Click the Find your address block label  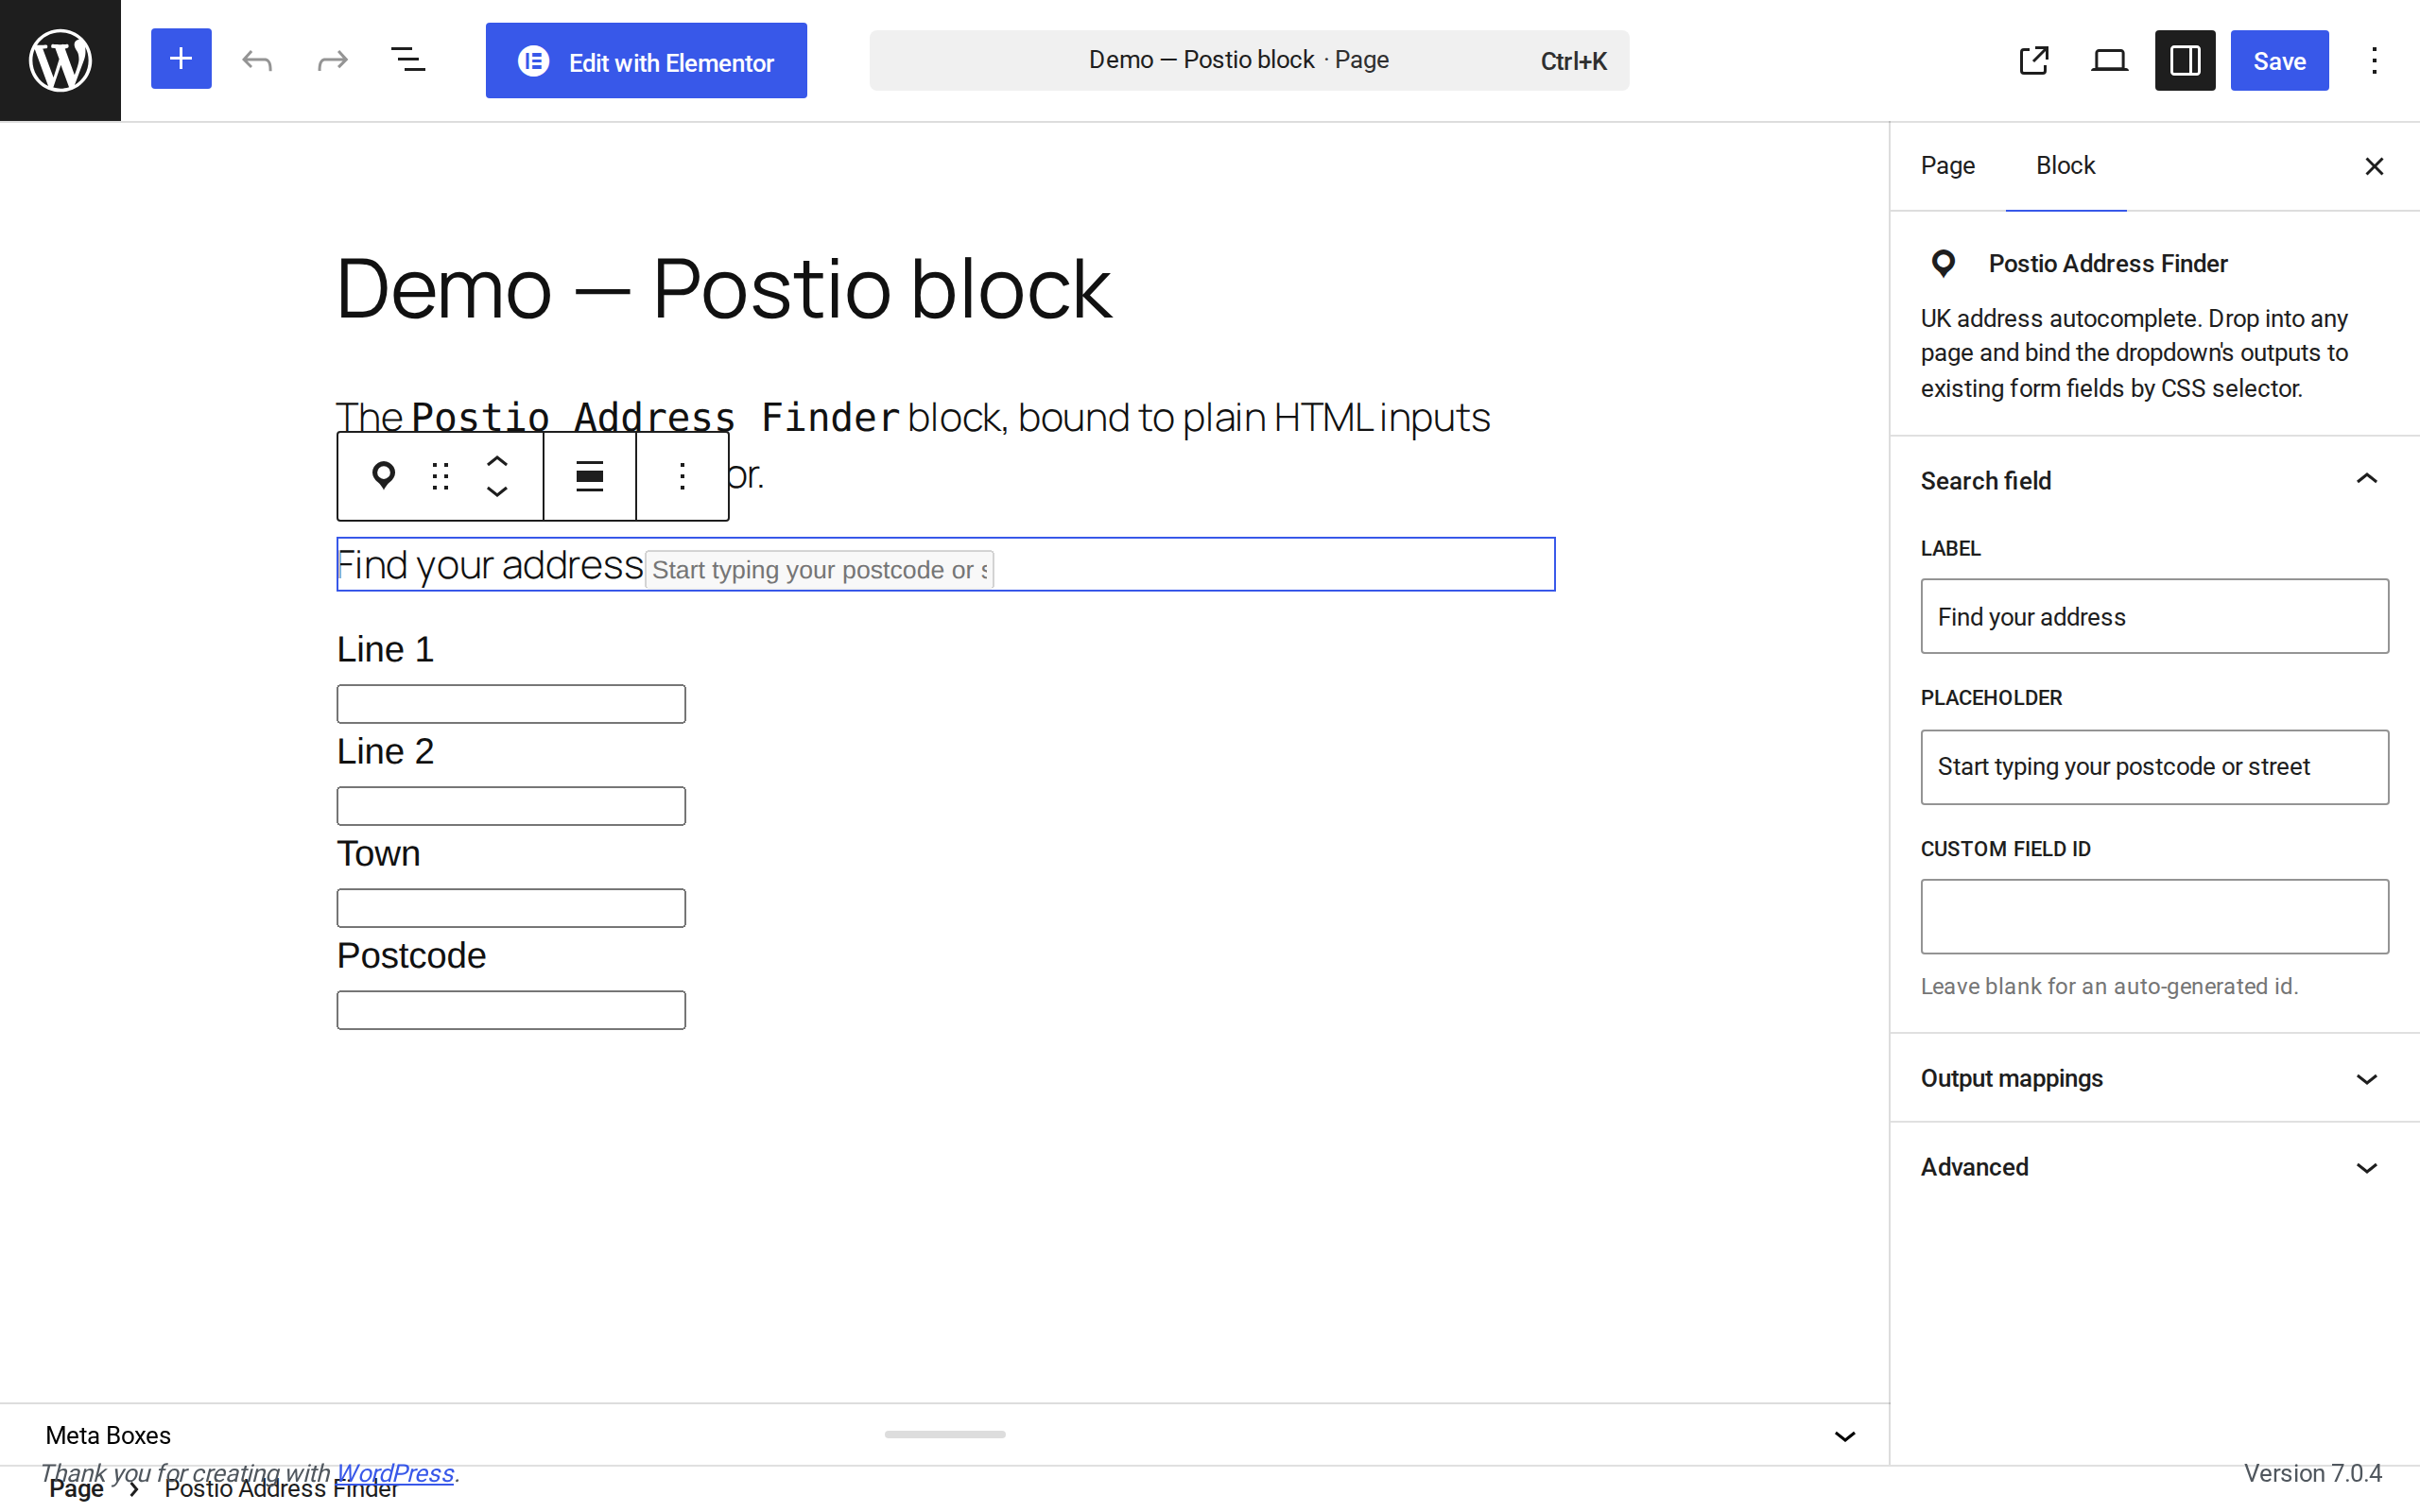click(490, 565)
